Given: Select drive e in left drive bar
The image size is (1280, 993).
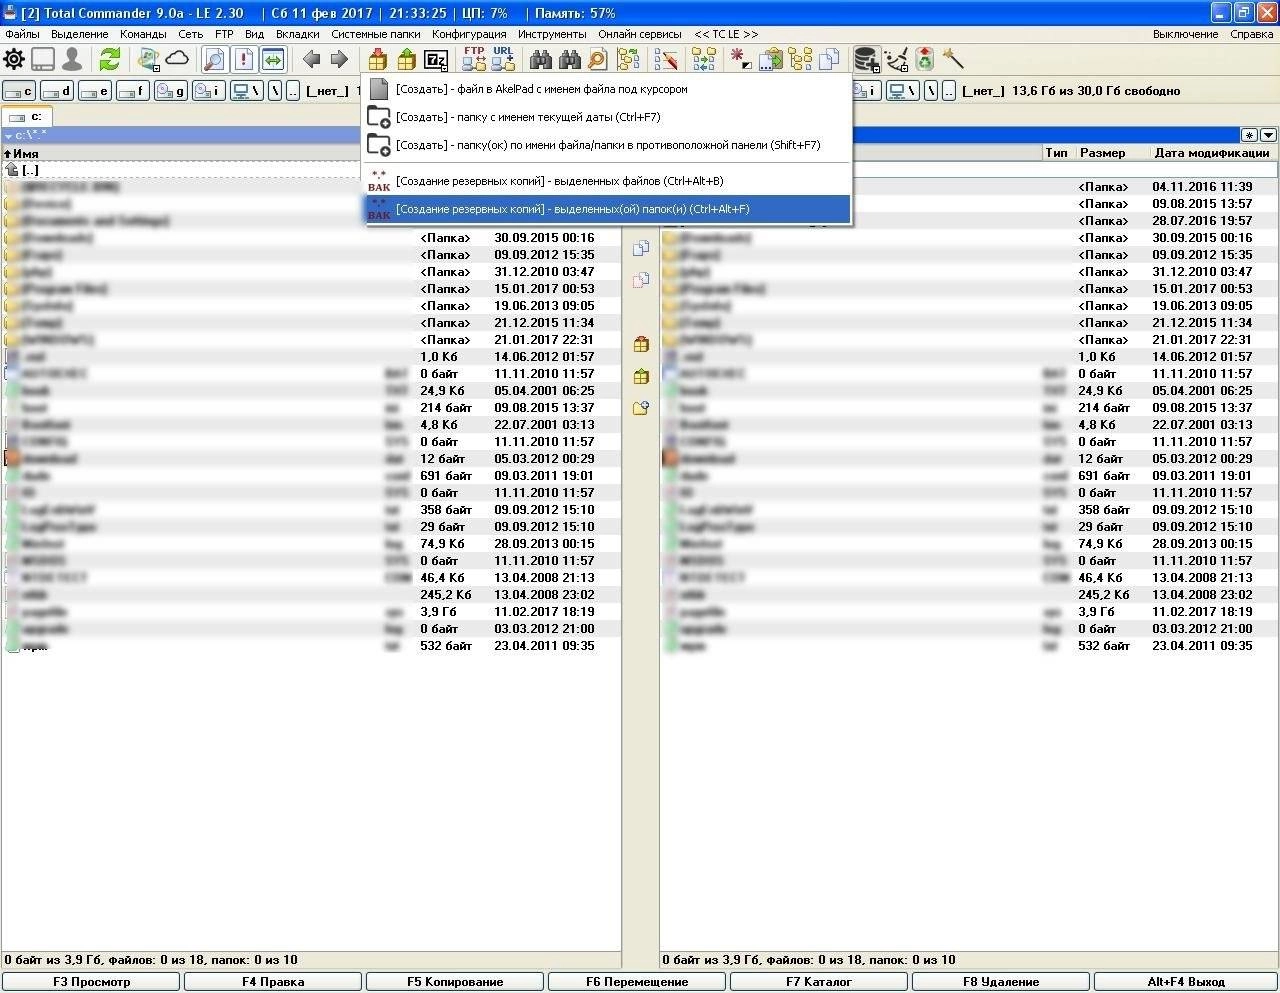Looking at the screenshot, I should [95, 91].
